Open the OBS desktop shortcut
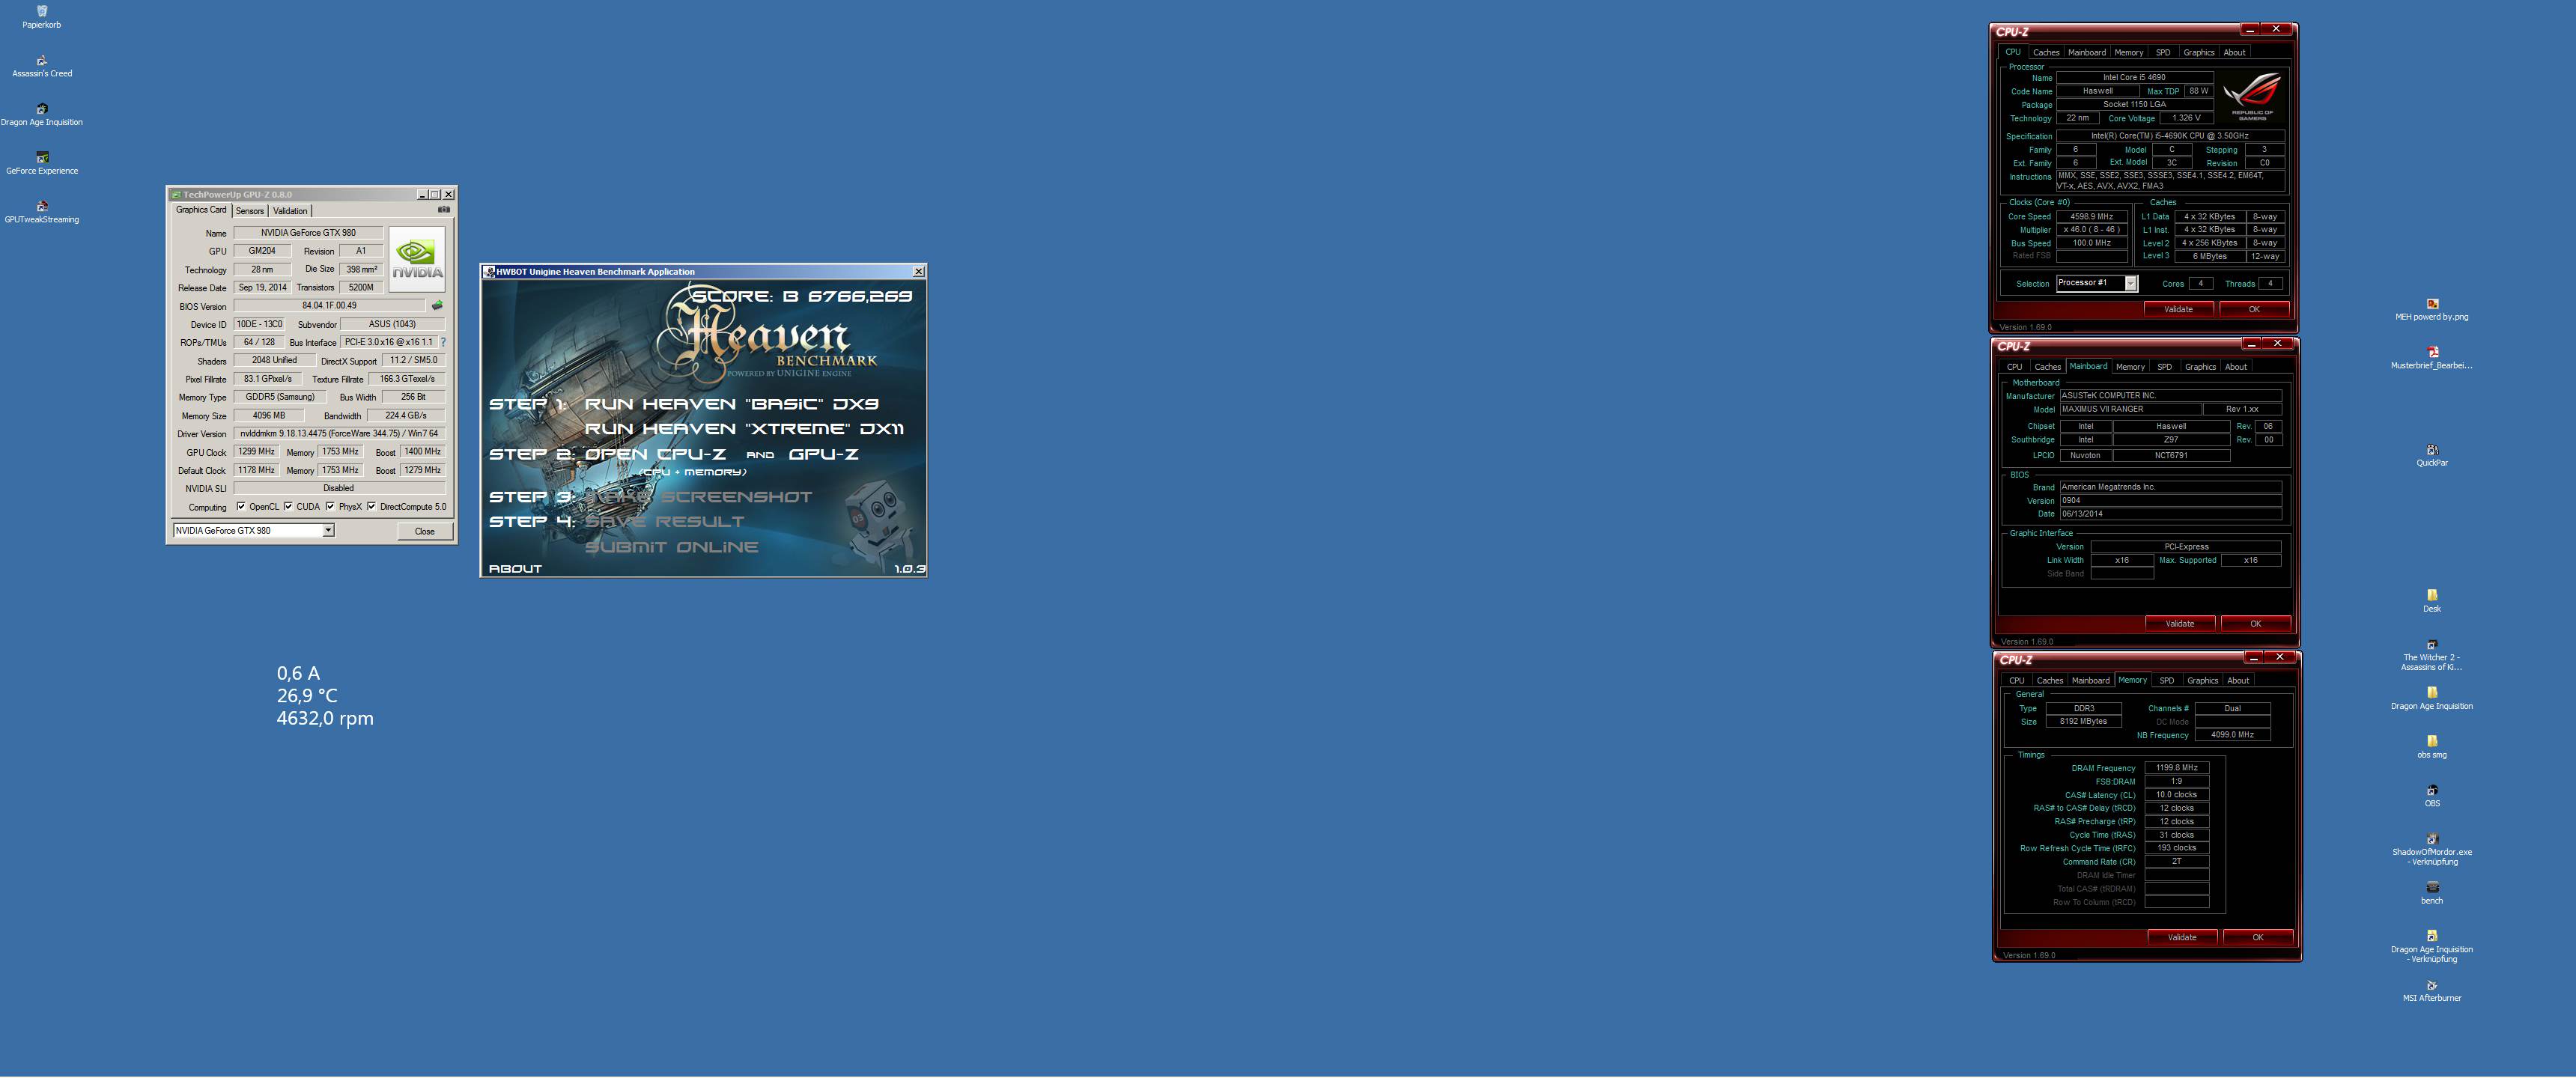This screenshot has height=1078, width=2576. 2432,791
